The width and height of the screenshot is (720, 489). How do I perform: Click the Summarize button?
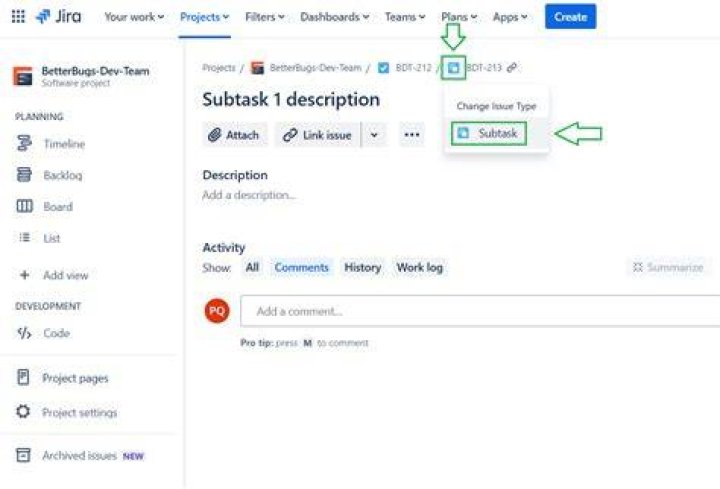click(x=668, y=267)
